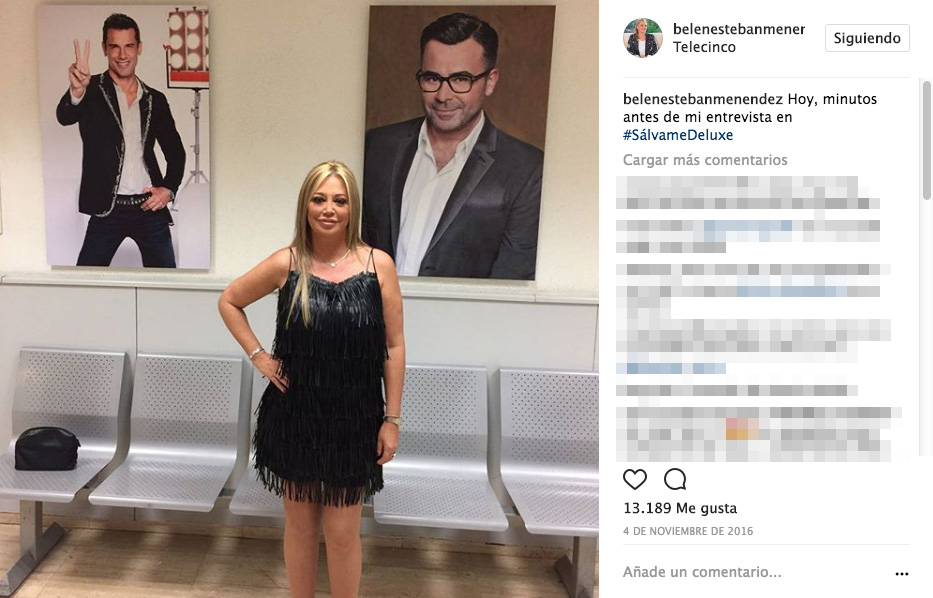
Task: Open the 4 de noviembre de 2016 date link
Action: coord(688,531)
